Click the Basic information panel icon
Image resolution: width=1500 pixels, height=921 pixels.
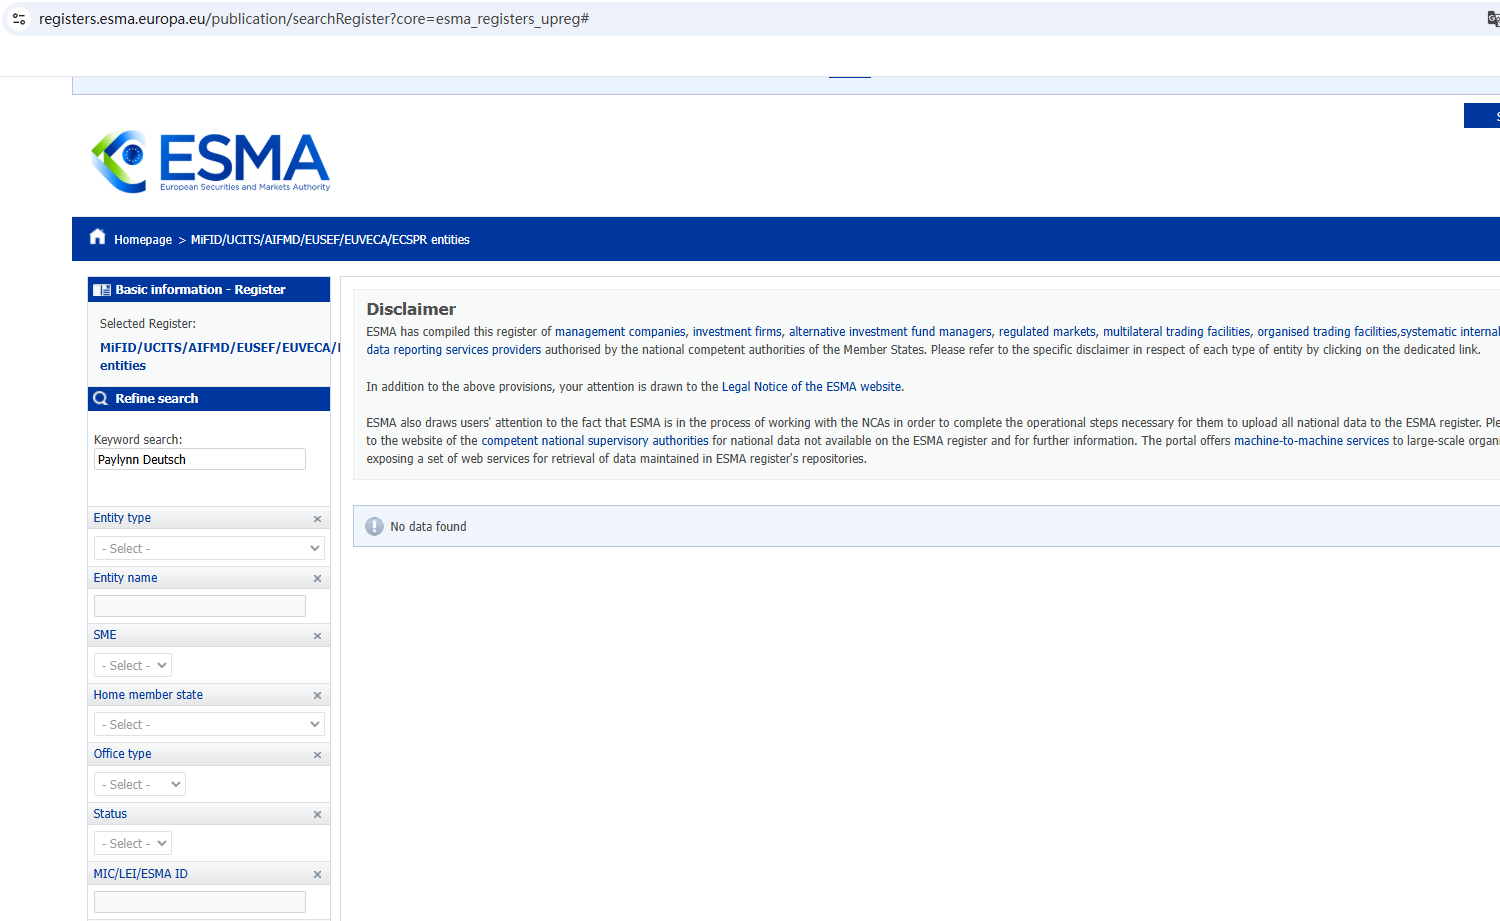(x=102, y=290)
